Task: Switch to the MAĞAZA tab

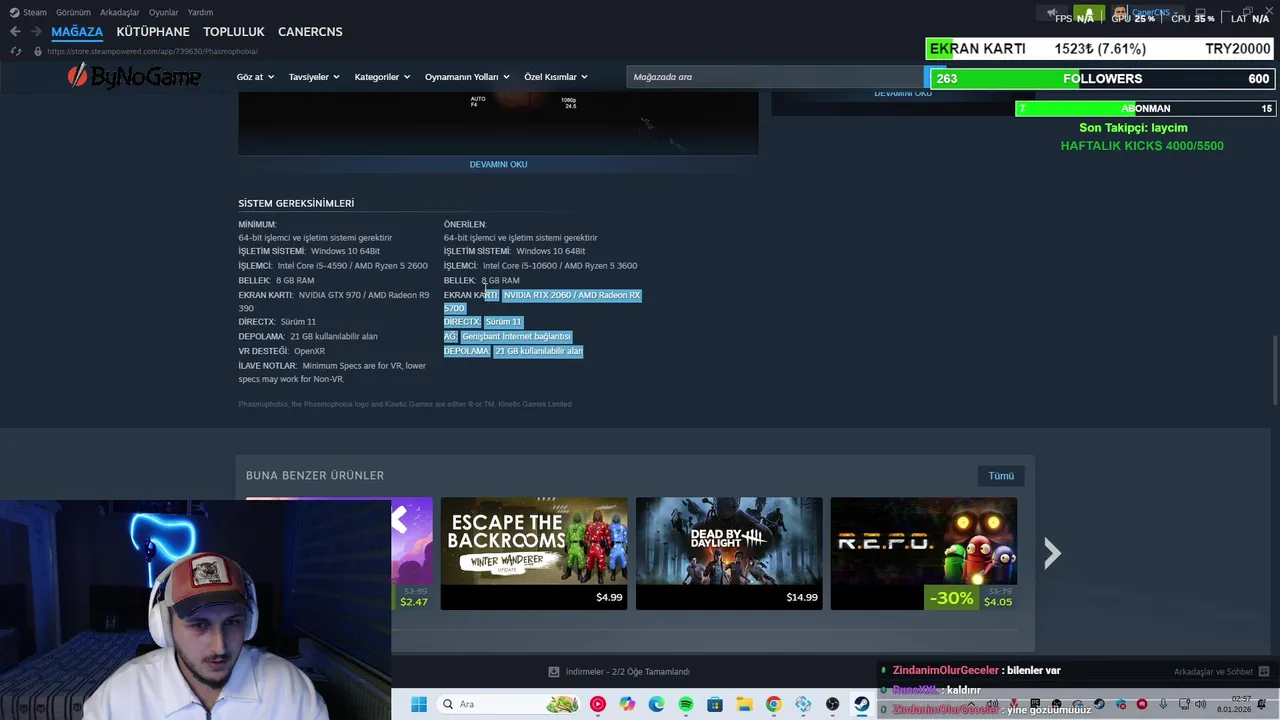Action: tap(77, 32)
